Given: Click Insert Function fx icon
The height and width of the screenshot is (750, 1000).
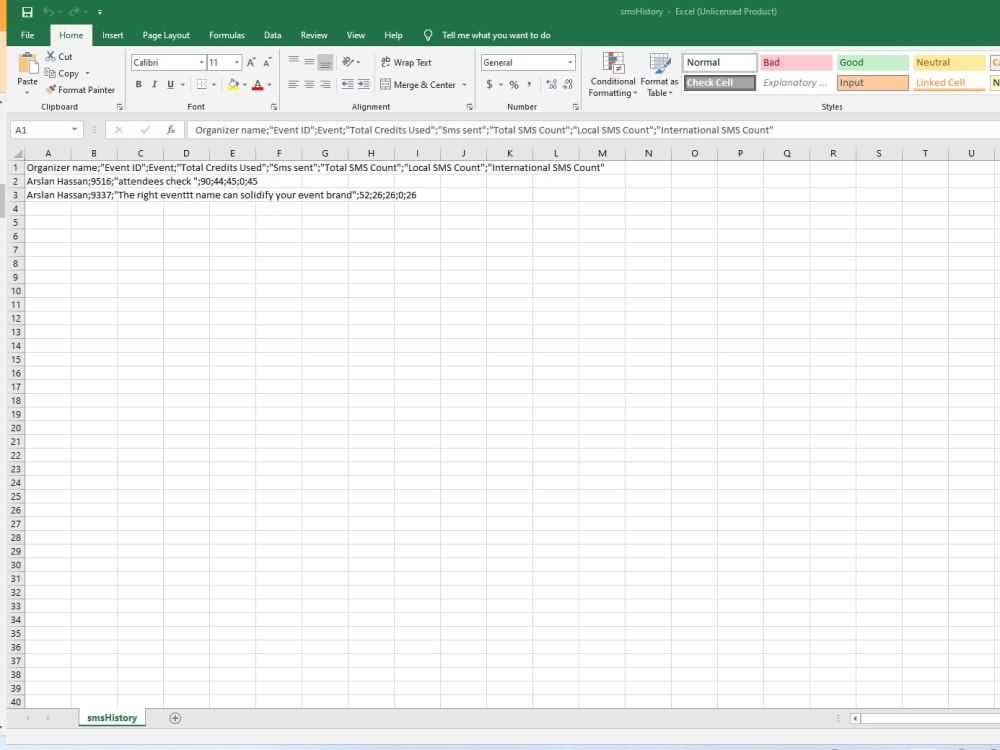Looking at the screenshot, I should tap(171, 129).
